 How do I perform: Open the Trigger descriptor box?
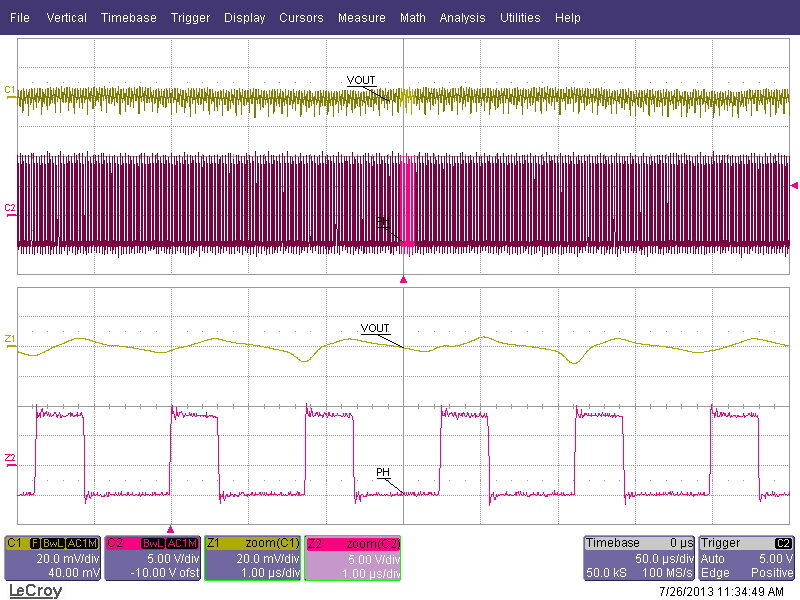[747, 558]
